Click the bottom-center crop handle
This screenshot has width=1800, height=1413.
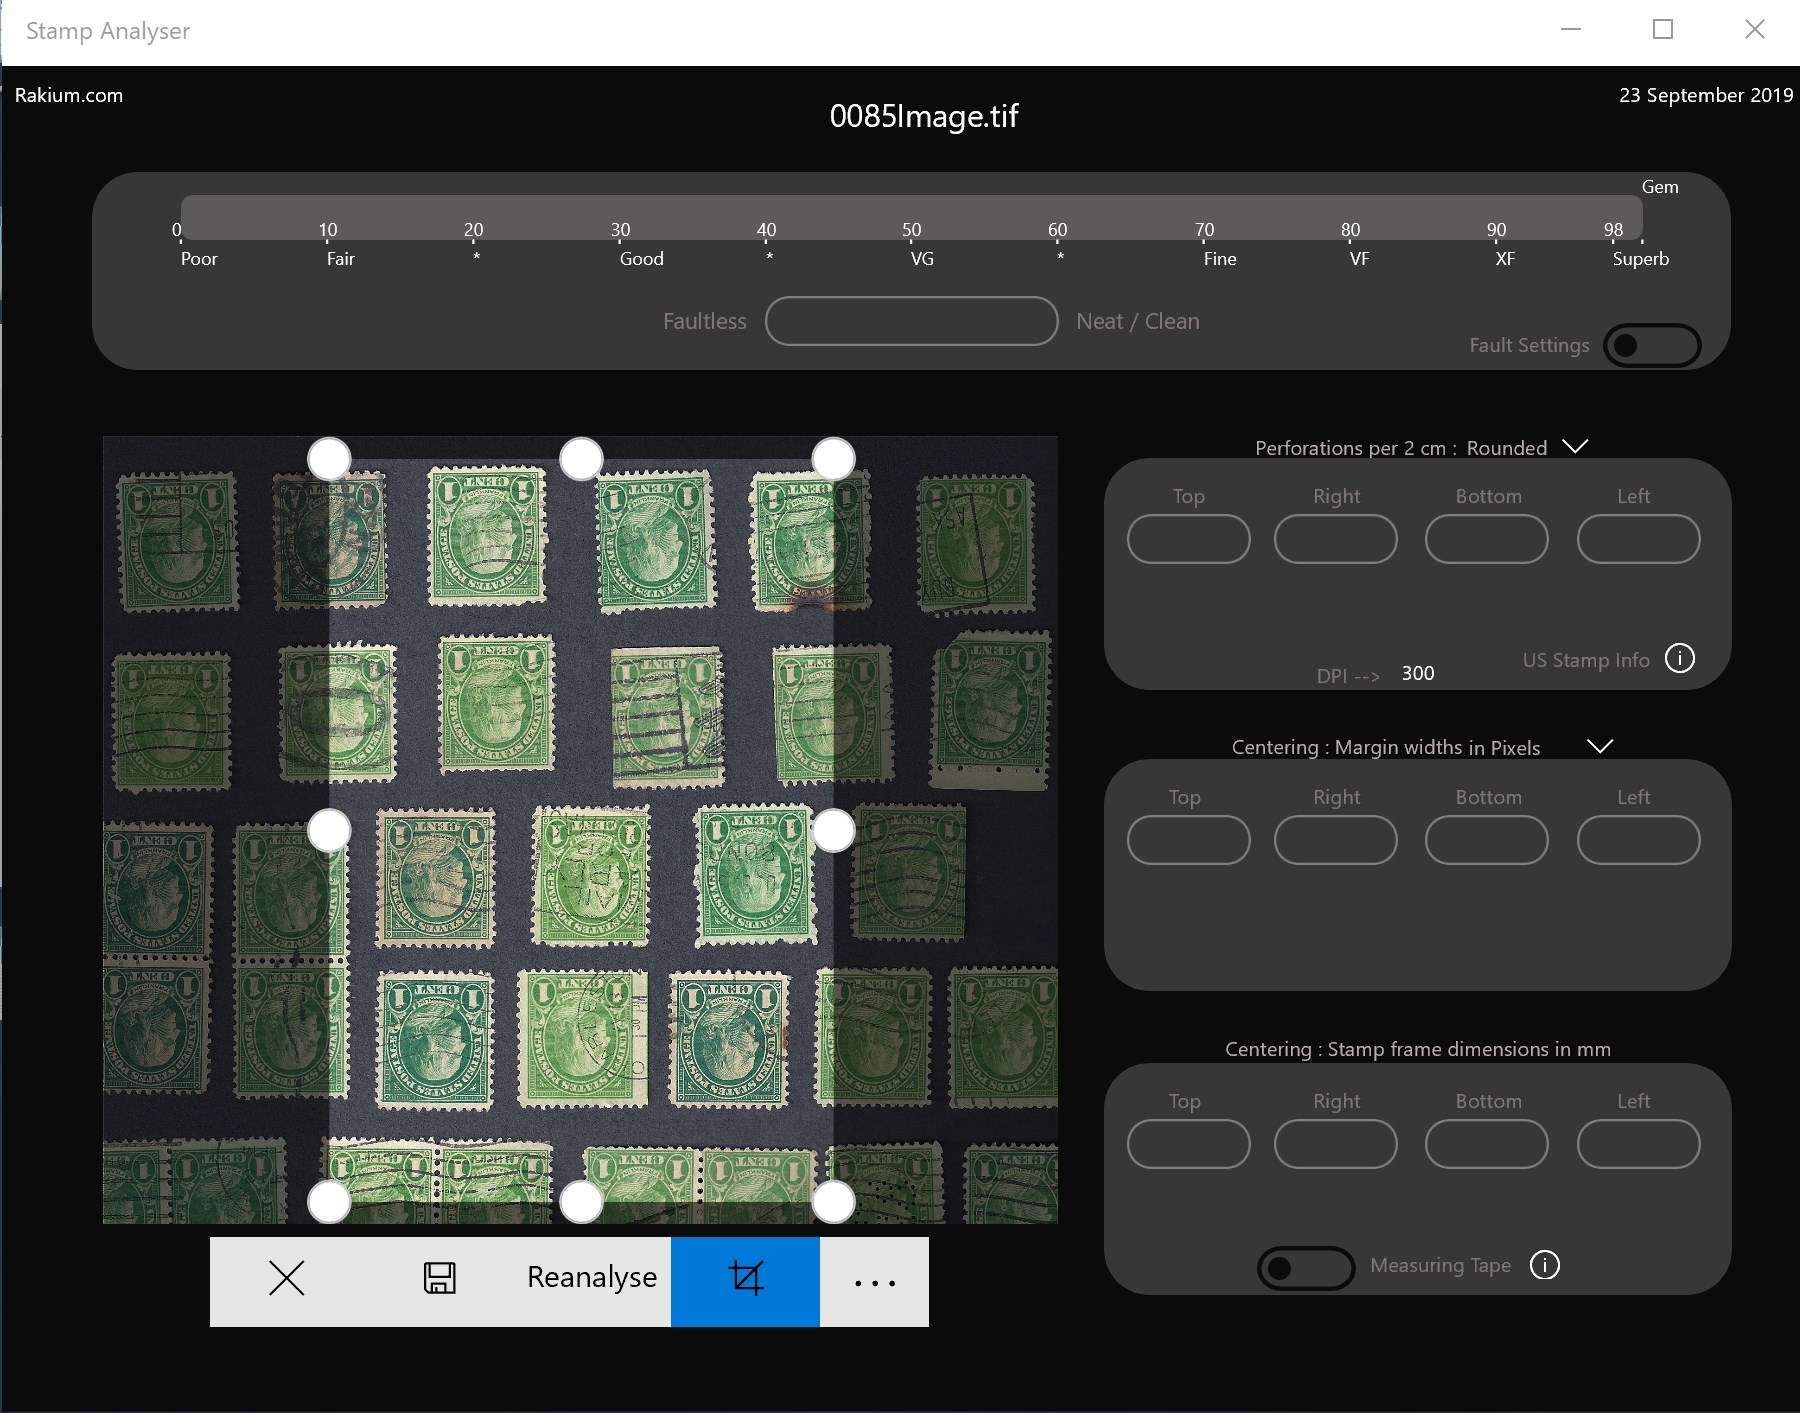tap(581, 1201)
